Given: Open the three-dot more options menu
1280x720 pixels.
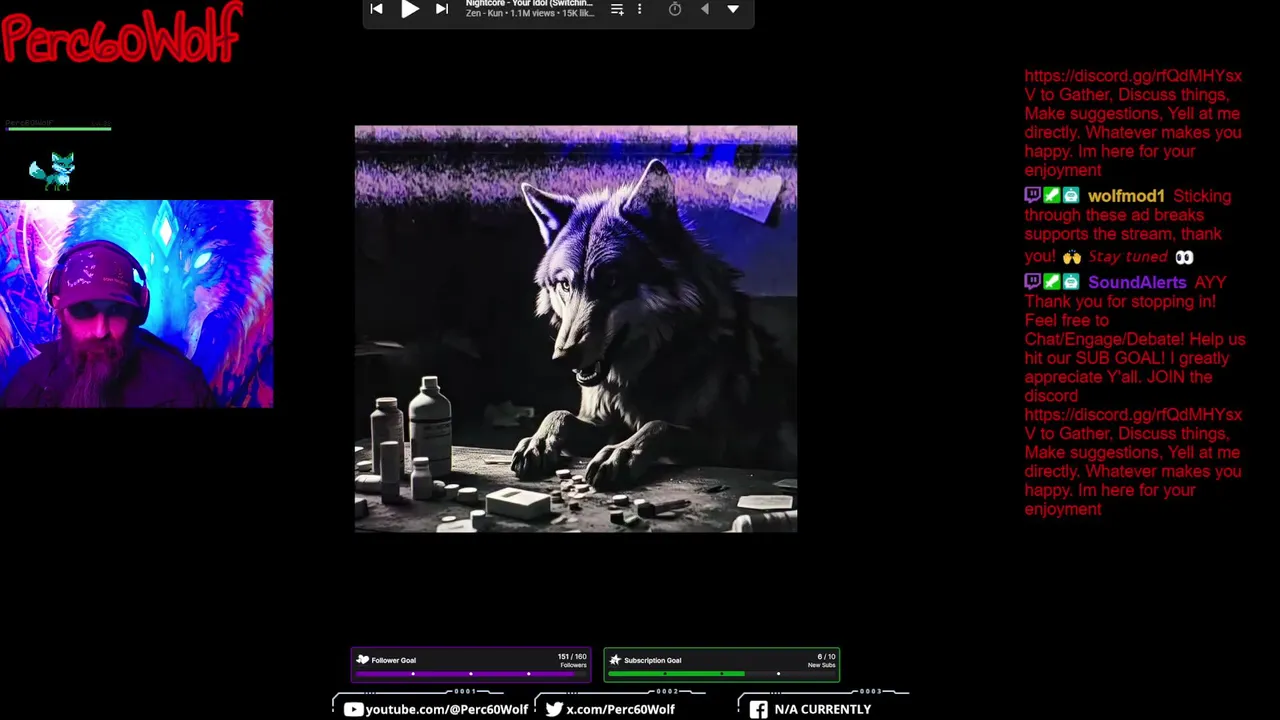Looking at the screenshot, I should coord(640,9).
